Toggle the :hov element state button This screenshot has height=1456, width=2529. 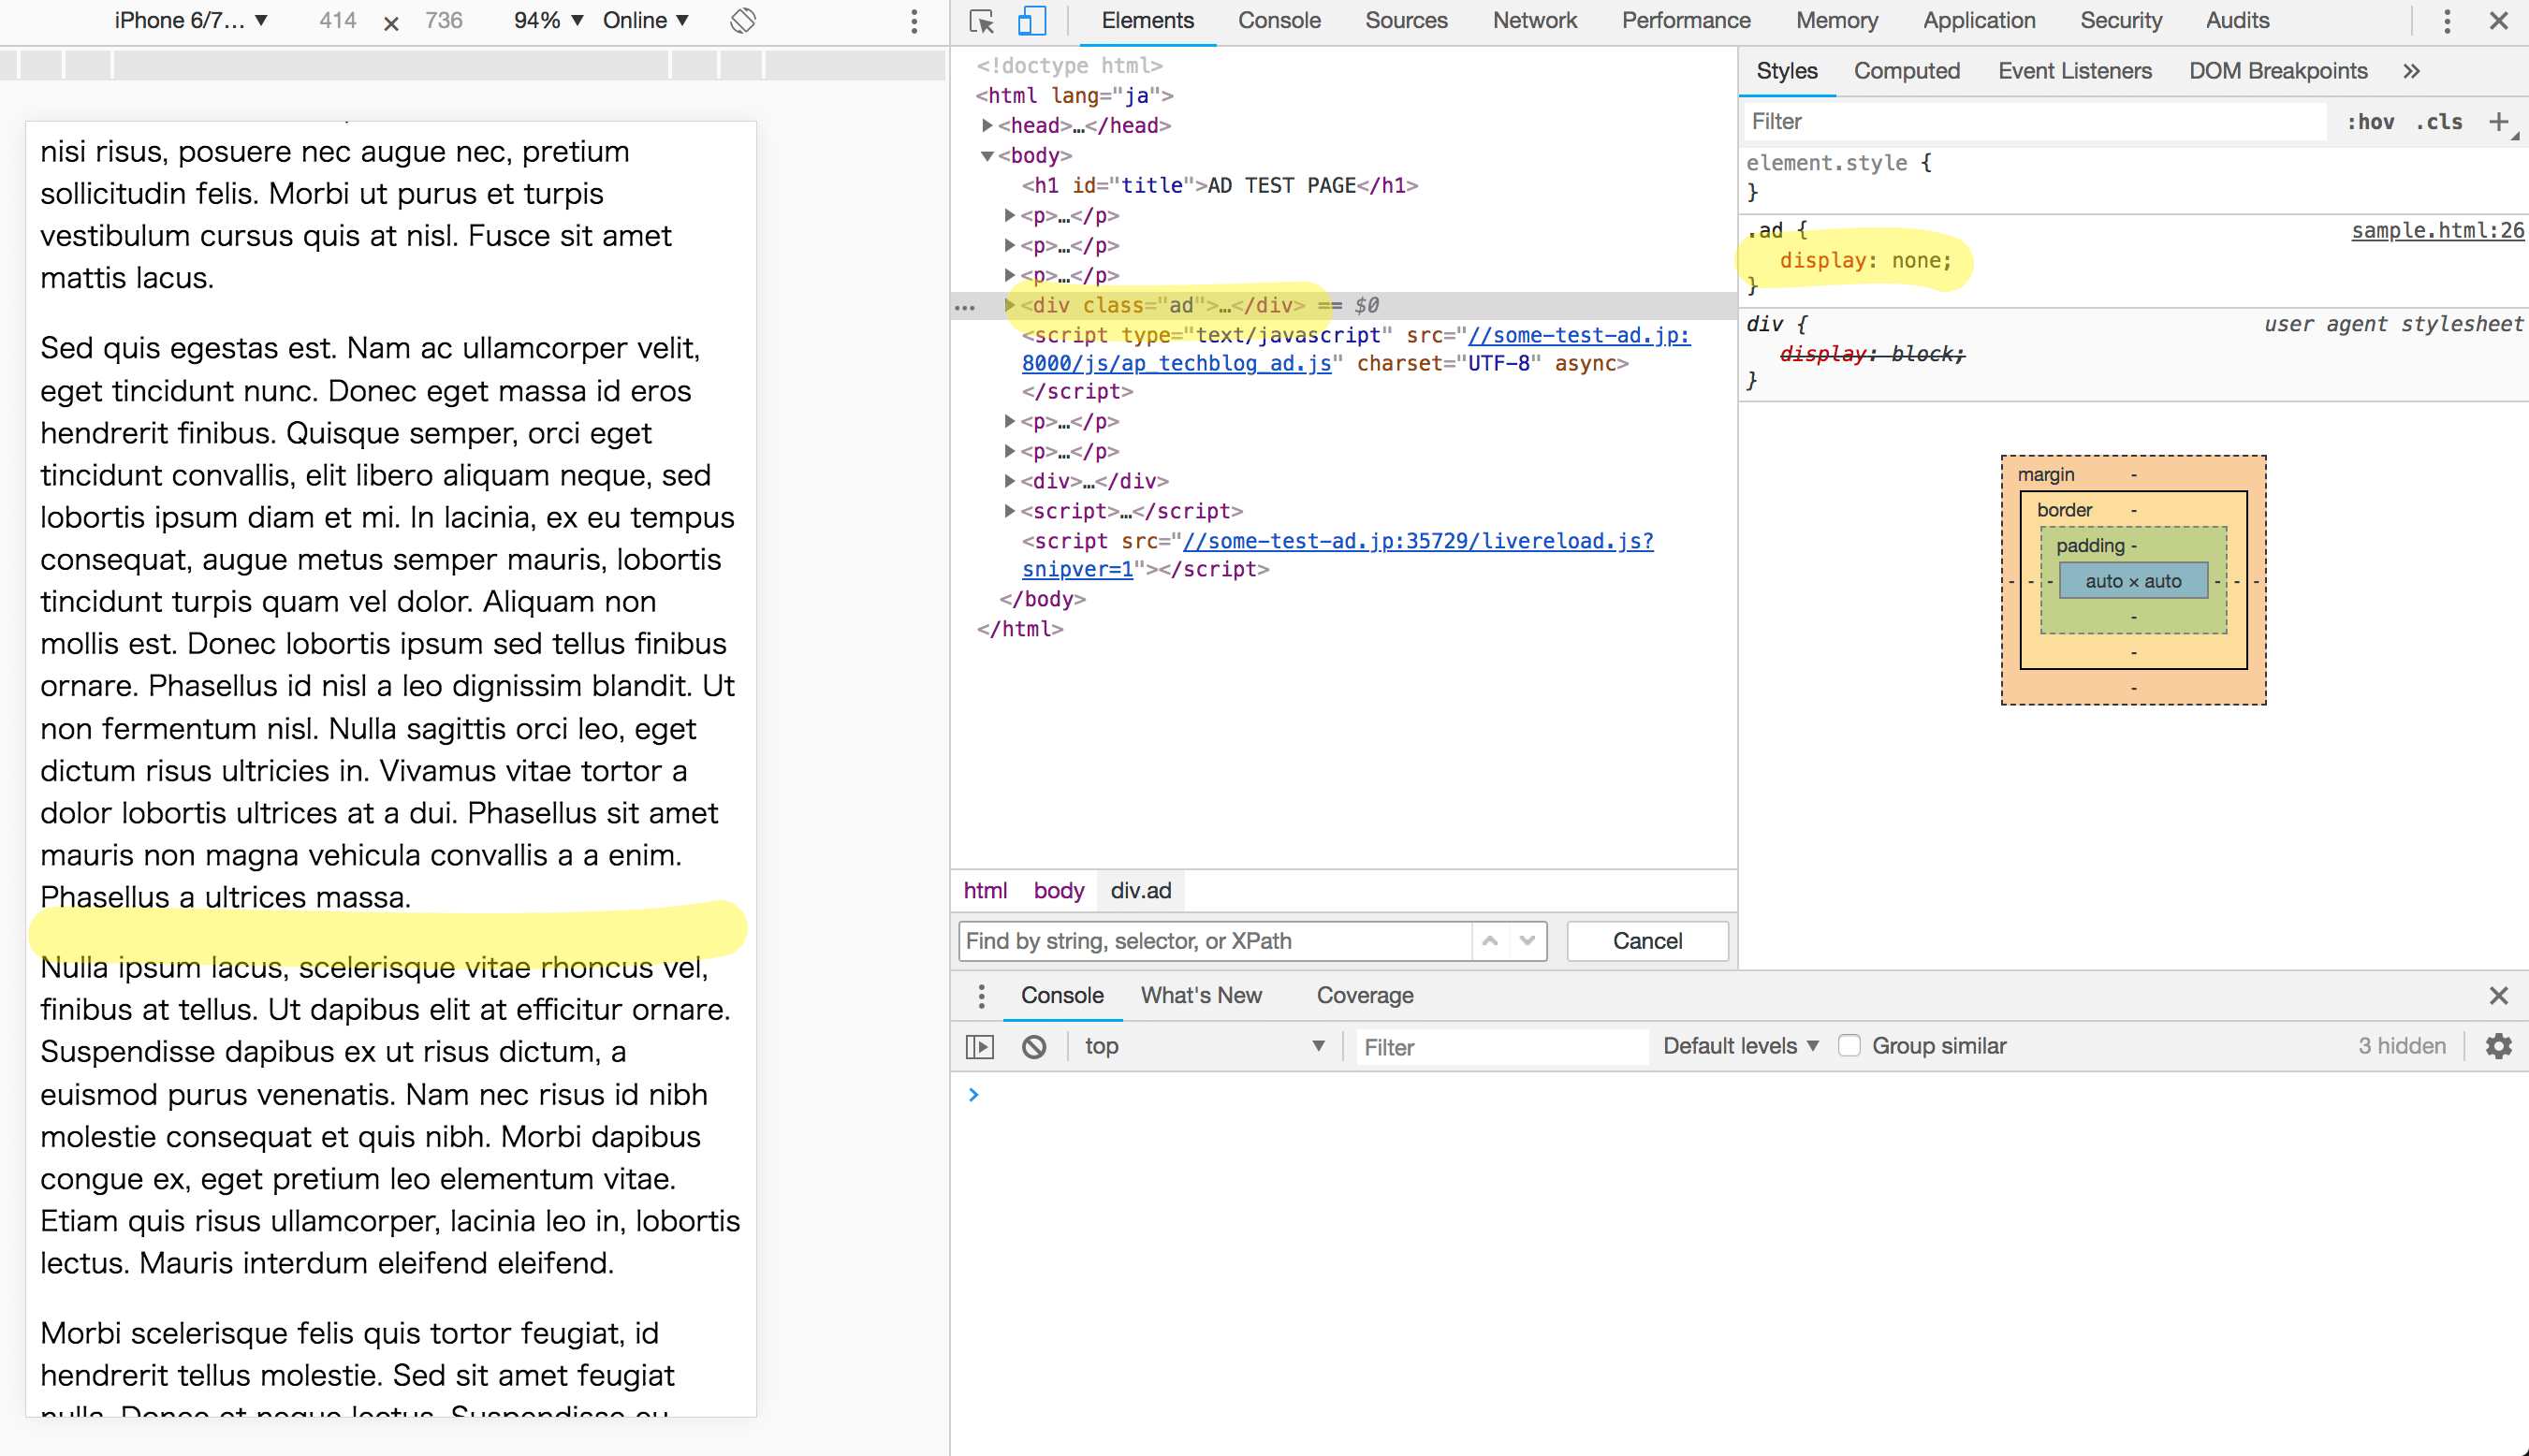point(2370,122)
